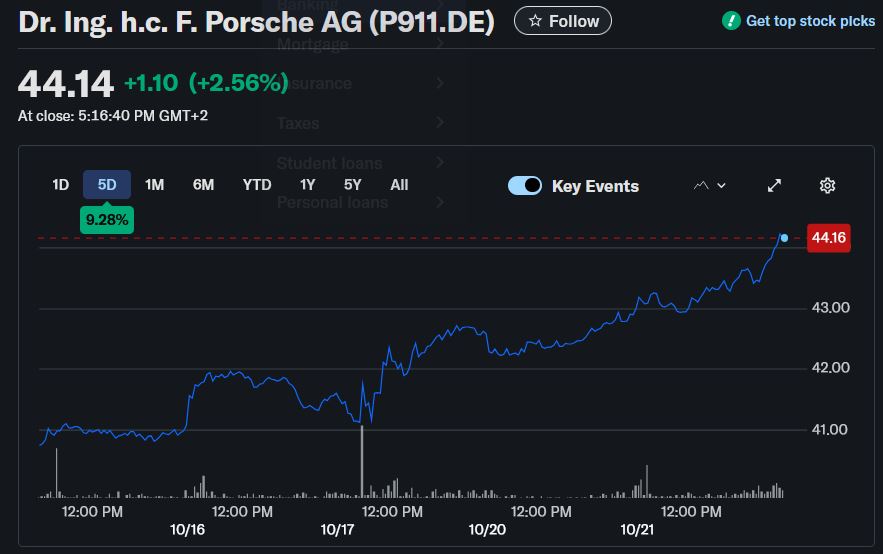883x554 pixels.
Task: Click the 10/20 date label
Action: click(x=487, y=530)
